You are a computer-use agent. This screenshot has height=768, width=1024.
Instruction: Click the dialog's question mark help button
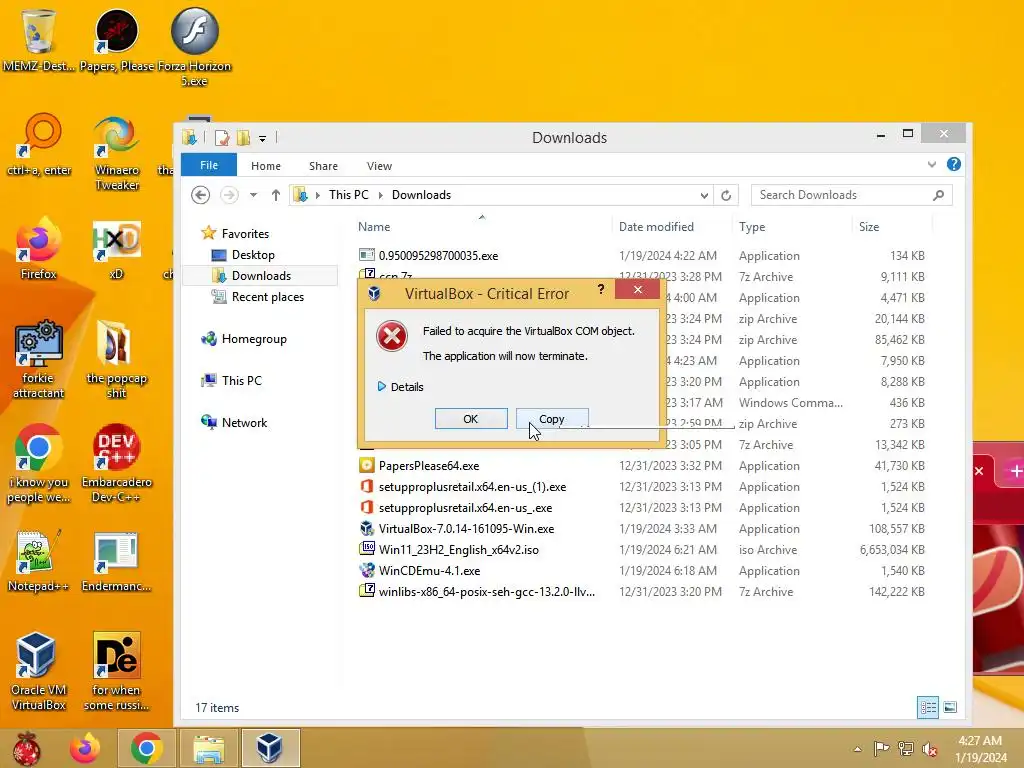pos(601,289)
